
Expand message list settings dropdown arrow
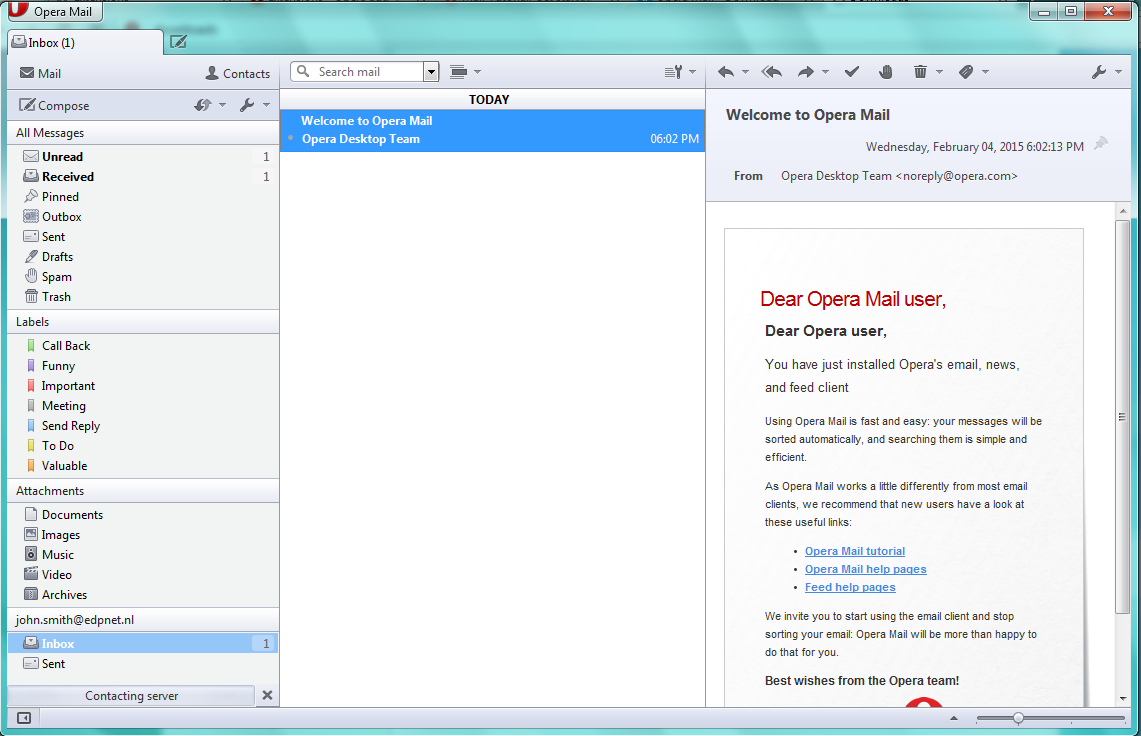692,72
